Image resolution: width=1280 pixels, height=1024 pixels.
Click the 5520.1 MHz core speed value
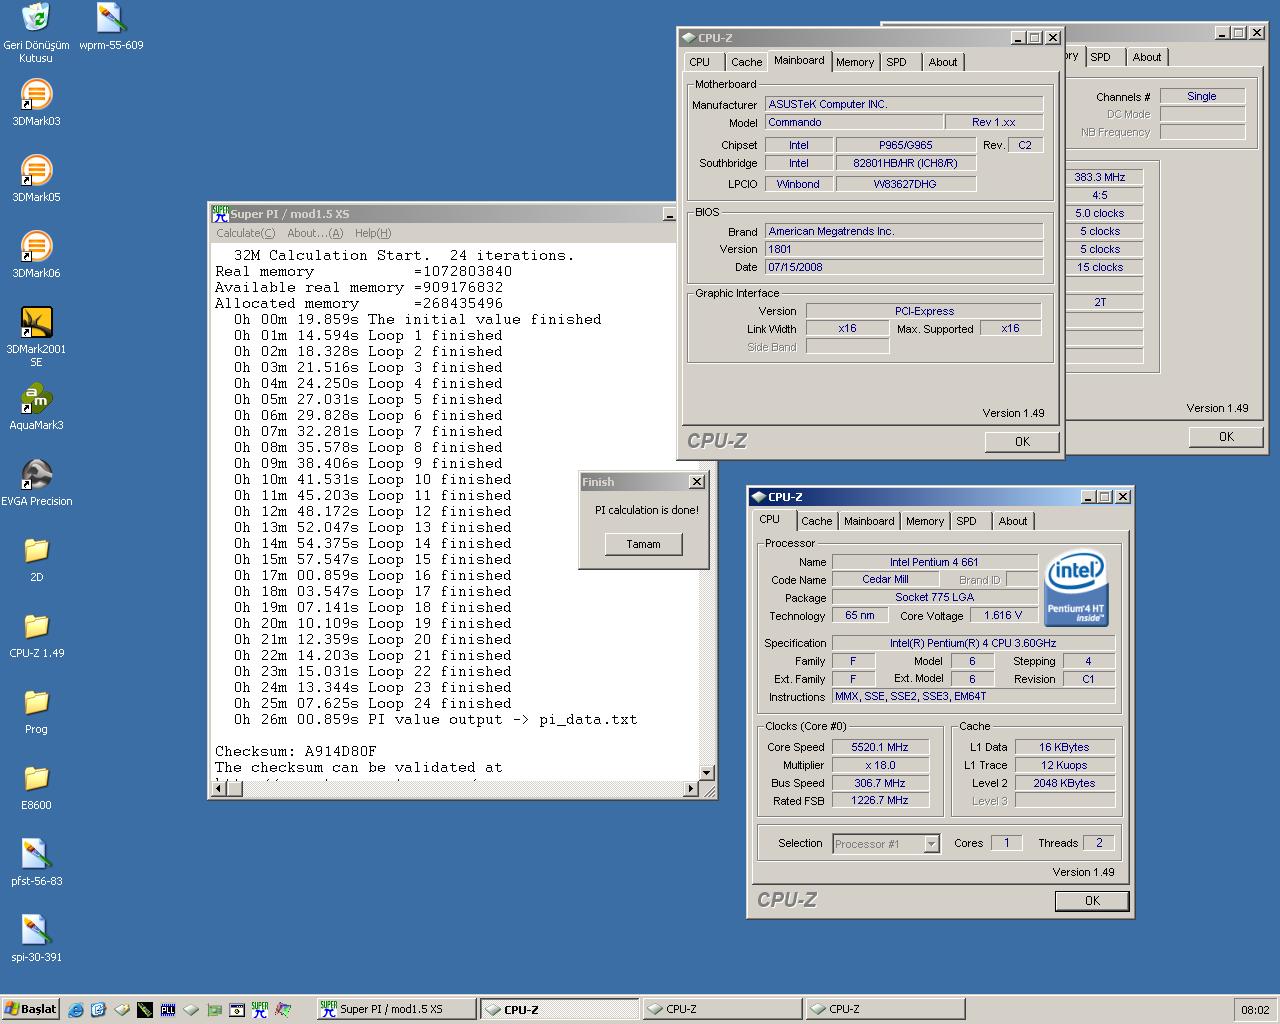880,747
